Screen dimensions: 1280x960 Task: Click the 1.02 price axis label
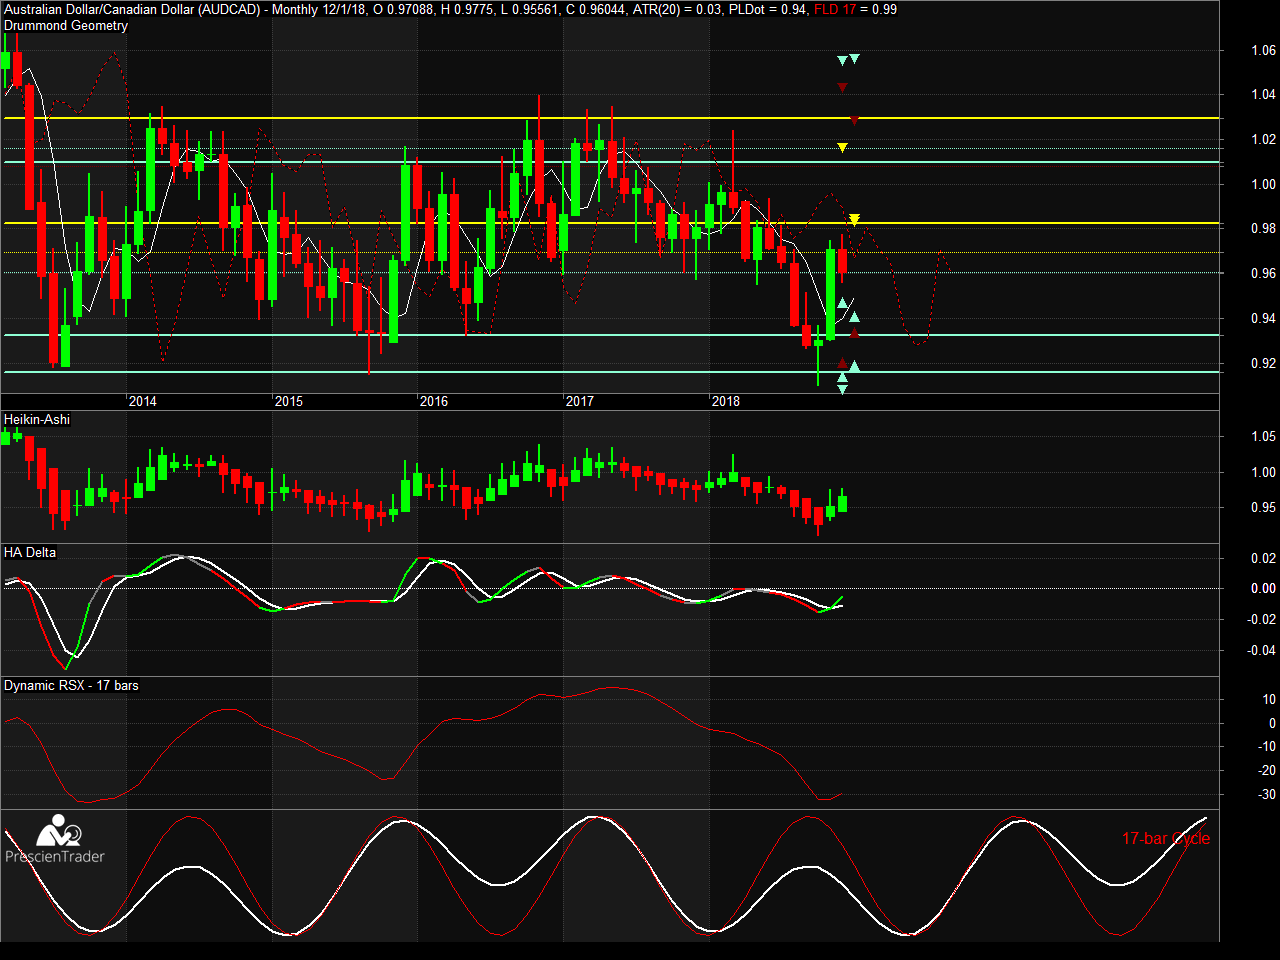pos(1263,139)
